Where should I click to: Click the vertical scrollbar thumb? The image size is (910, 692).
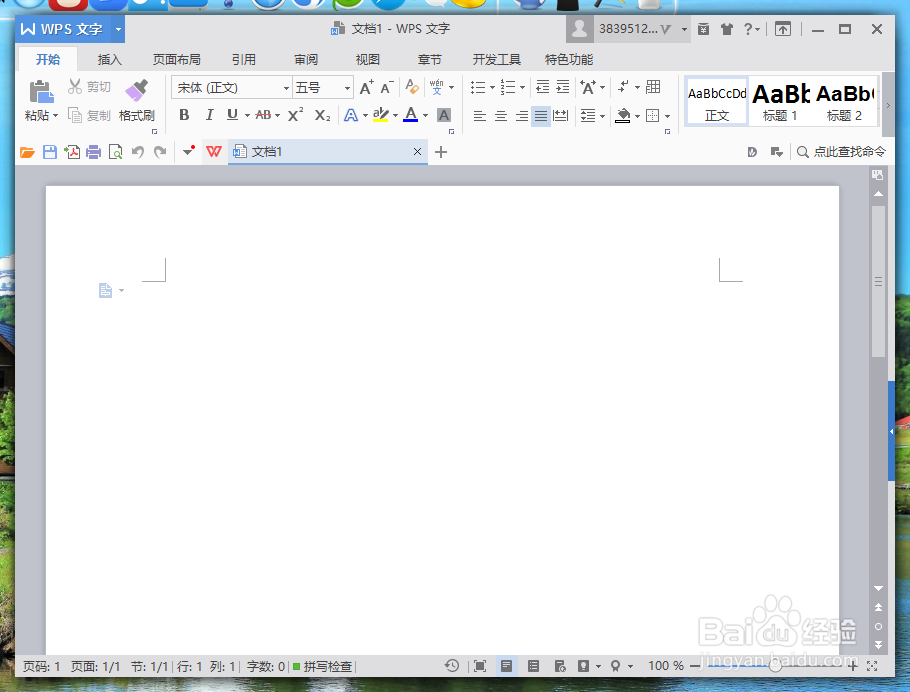[878, 282]
